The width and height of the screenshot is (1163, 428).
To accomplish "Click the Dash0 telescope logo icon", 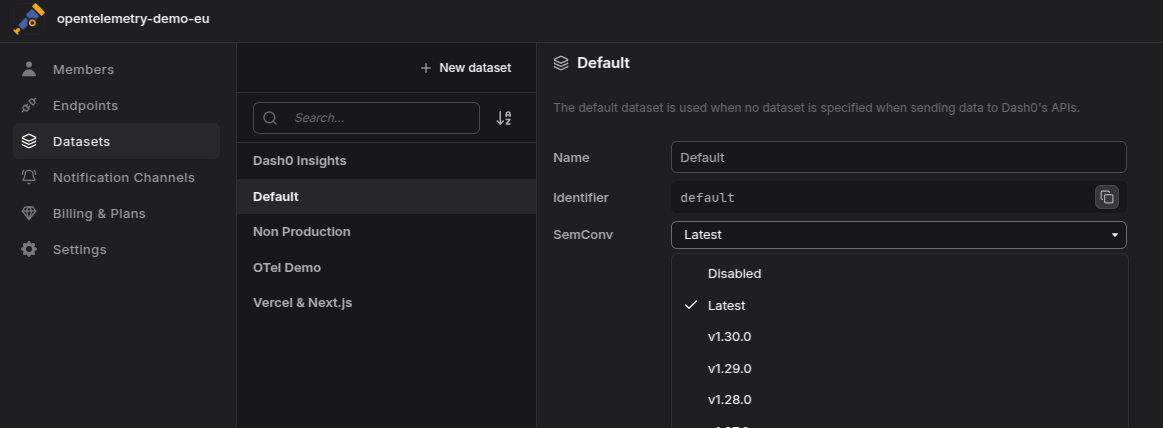I will pos(29,19).
